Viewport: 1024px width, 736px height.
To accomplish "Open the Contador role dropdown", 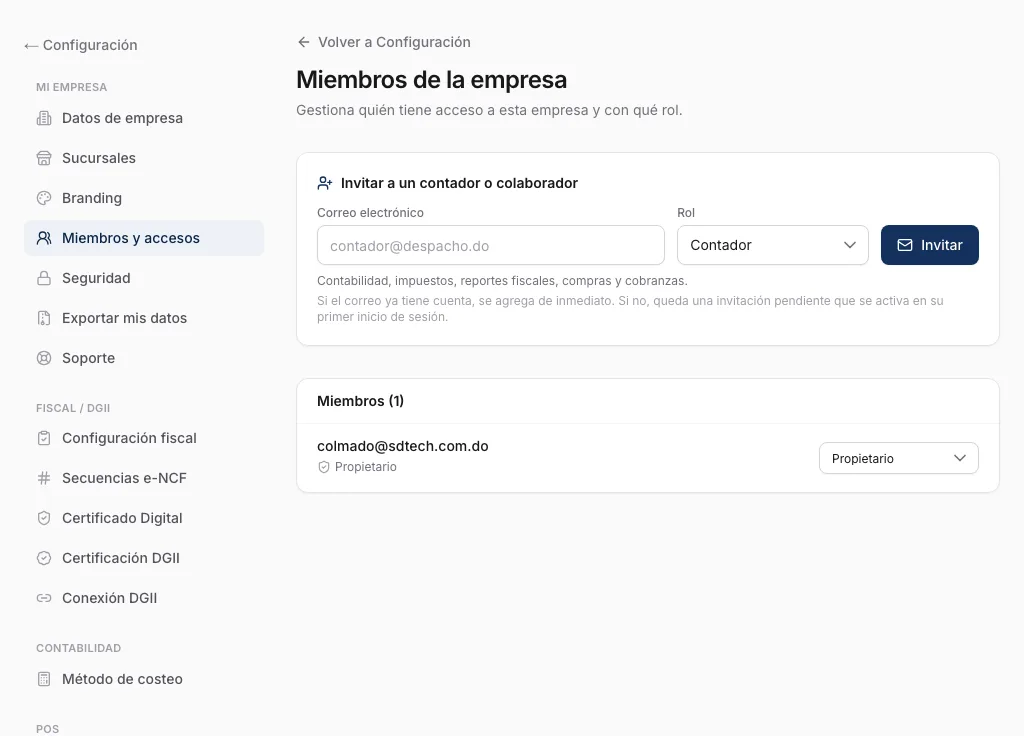I will [x=773, y=245].
